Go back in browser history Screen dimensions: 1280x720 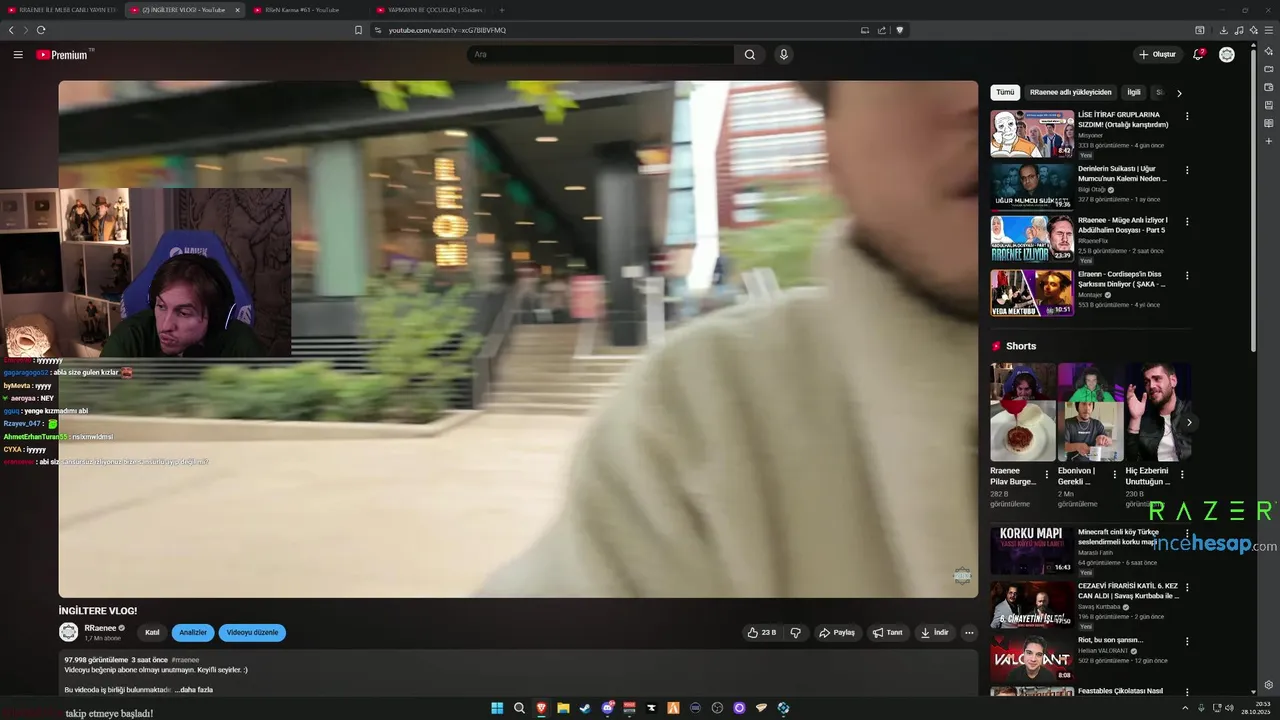pos(11,30)
